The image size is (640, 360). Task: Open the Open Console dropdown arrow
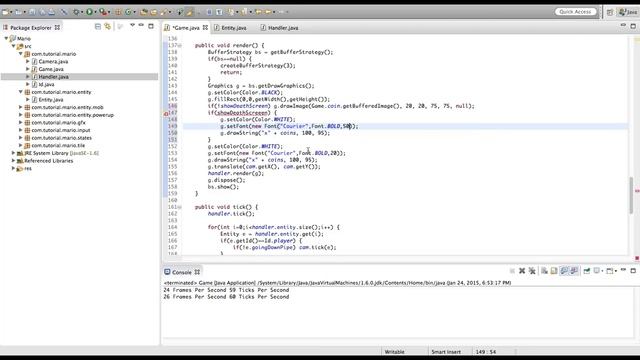(615, 271)
